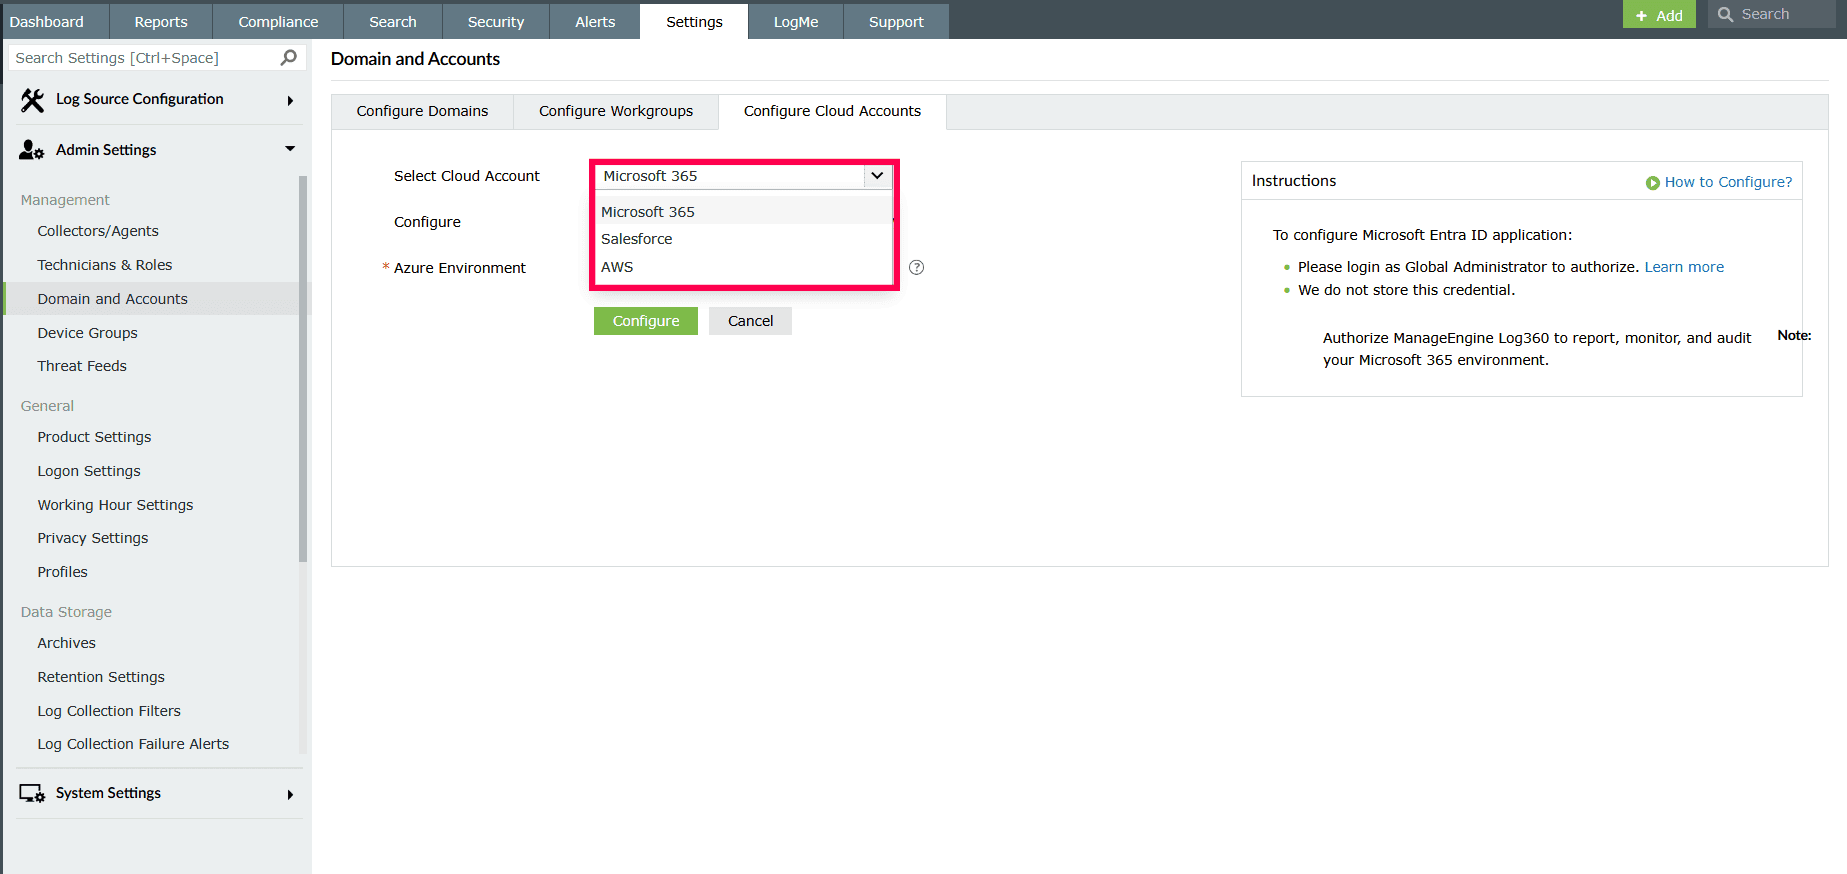Click the green Add button
This screenshot has height=874, width=1847.
point(1659,14)
